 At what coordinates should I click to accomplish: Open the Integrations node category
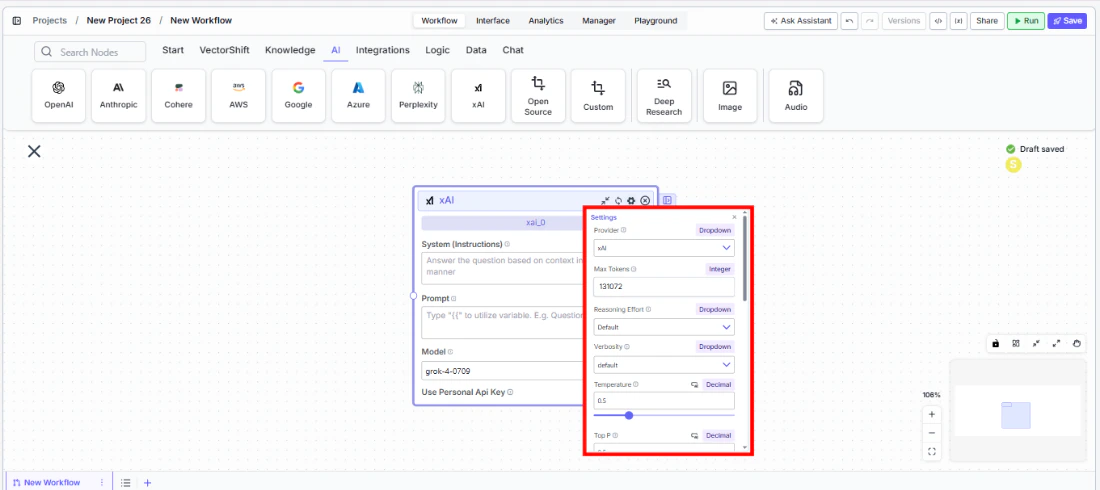pos(382,51)
